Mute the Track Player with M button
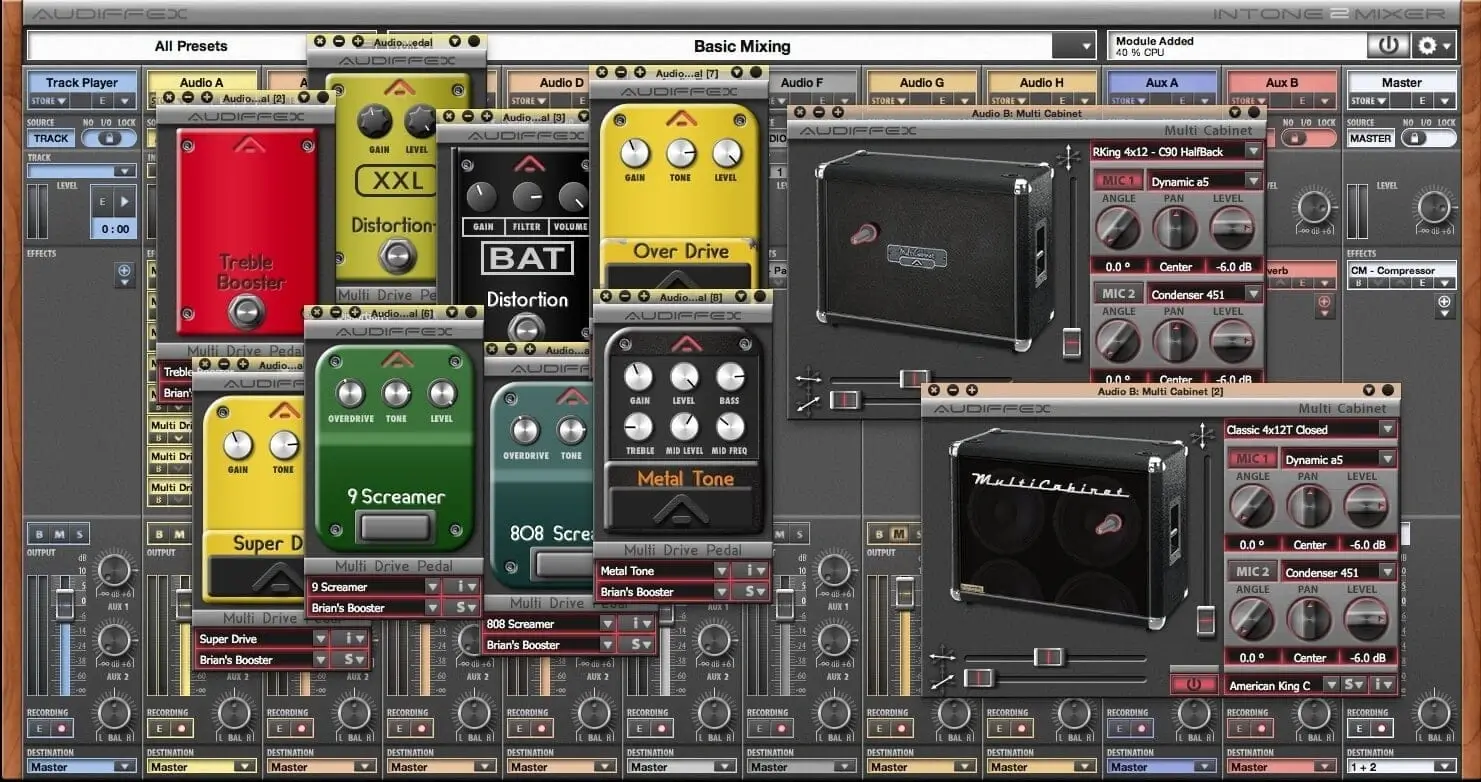Viewport: 1481px width, 782px height. pos(59,534)
